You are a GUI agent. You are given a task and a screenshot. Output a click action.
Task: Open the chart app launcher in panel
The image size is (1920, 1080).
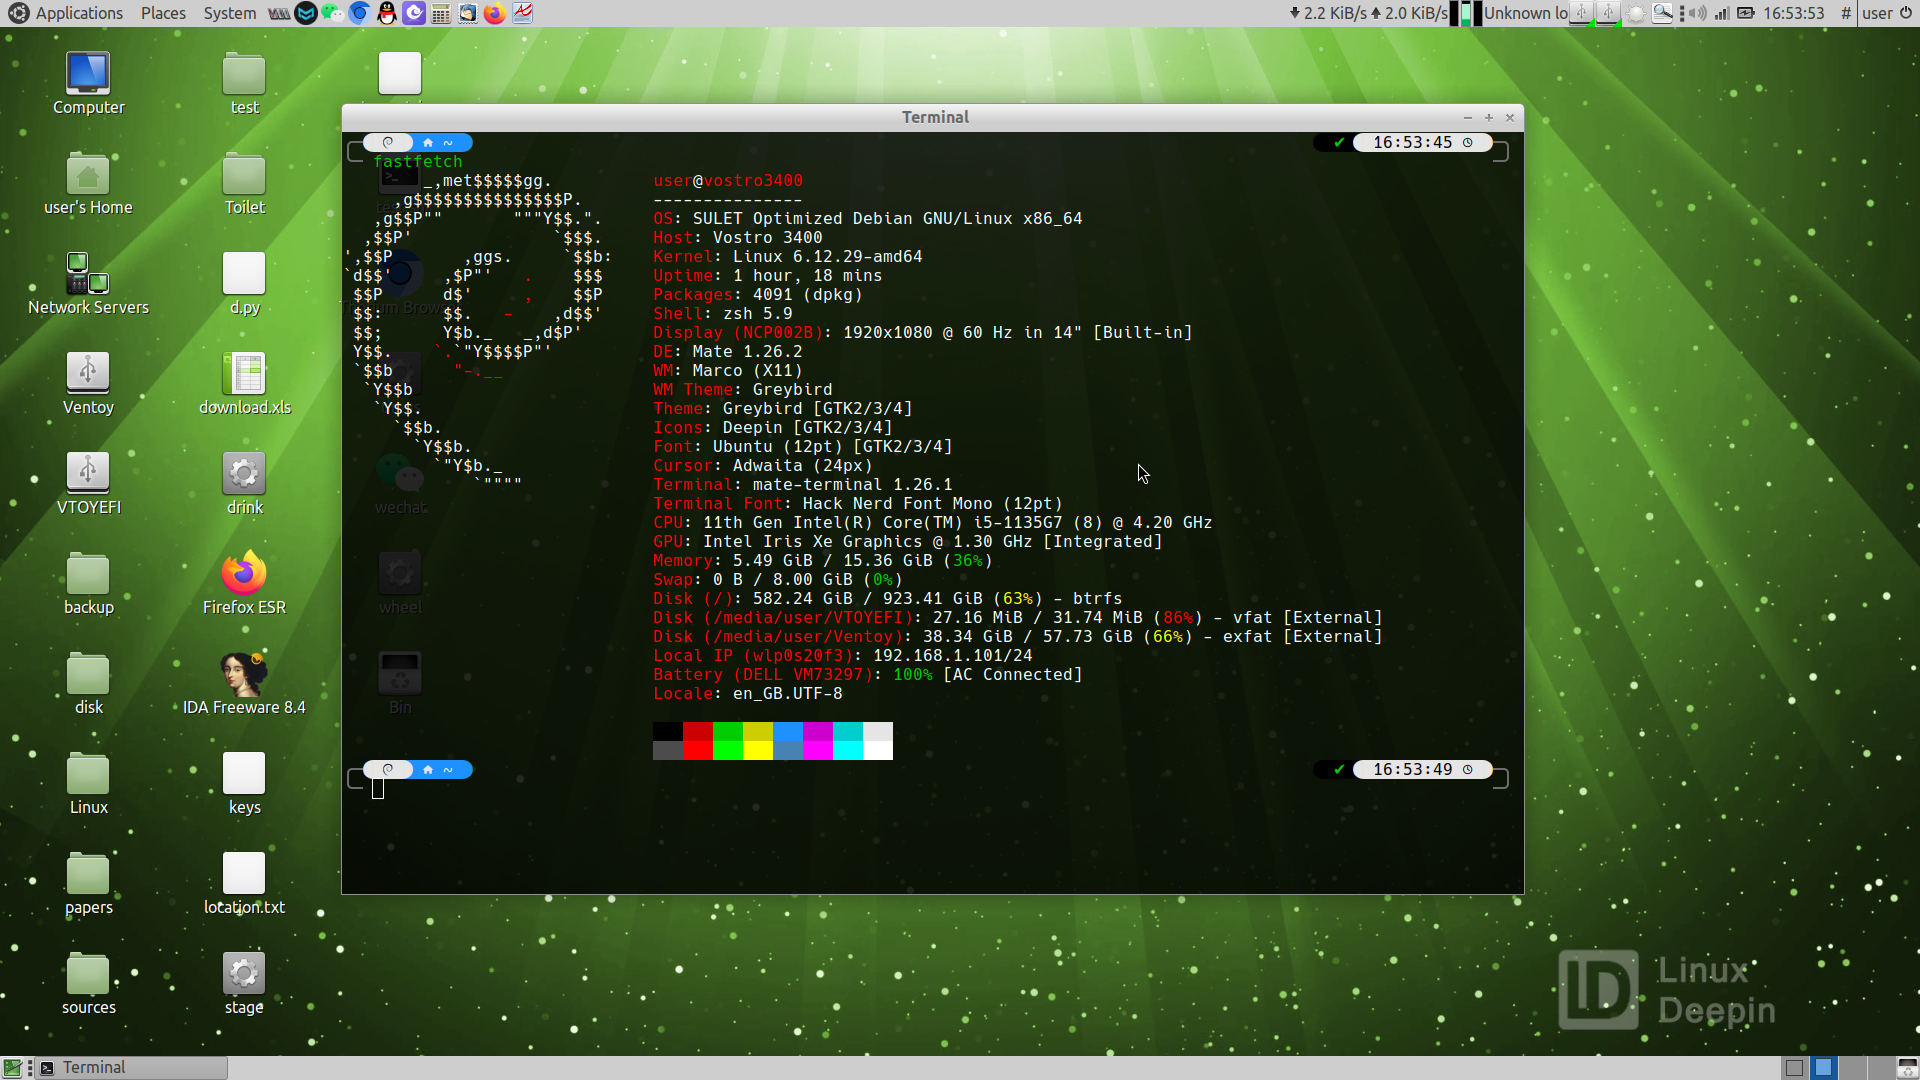click(x=522, y=13)
